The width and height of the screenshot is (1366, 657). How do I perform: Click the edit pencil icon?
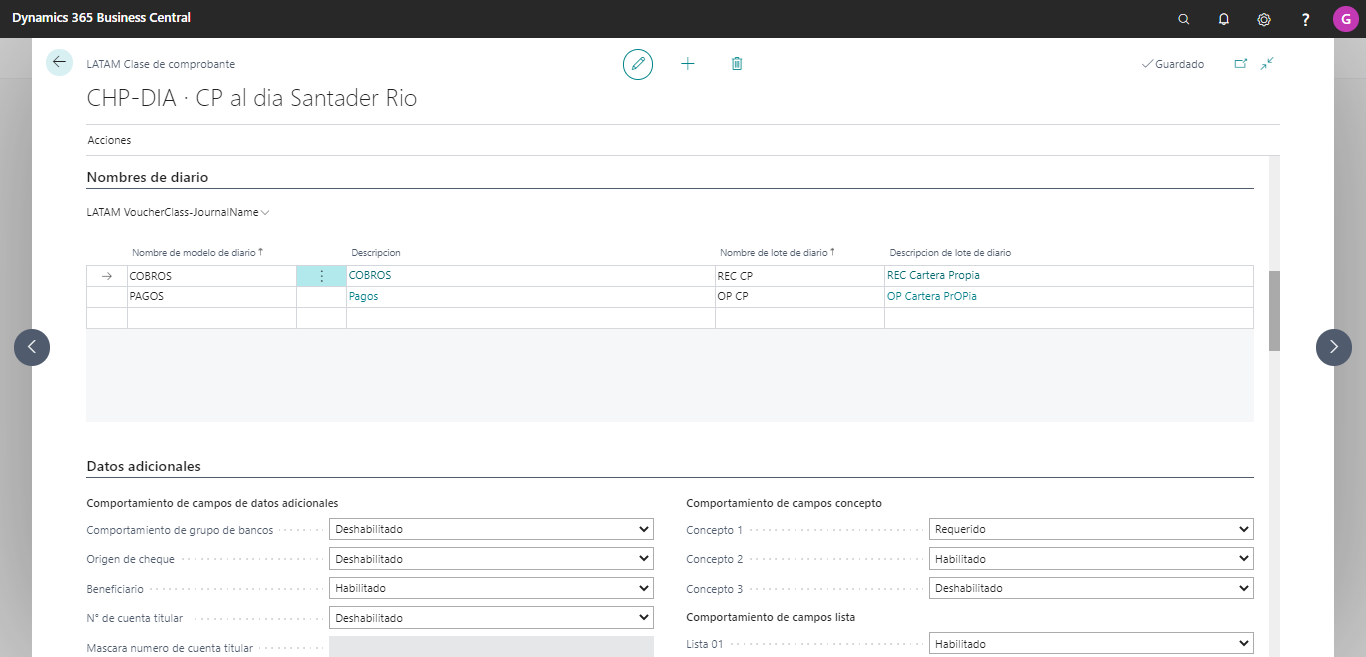pos(638,64)
